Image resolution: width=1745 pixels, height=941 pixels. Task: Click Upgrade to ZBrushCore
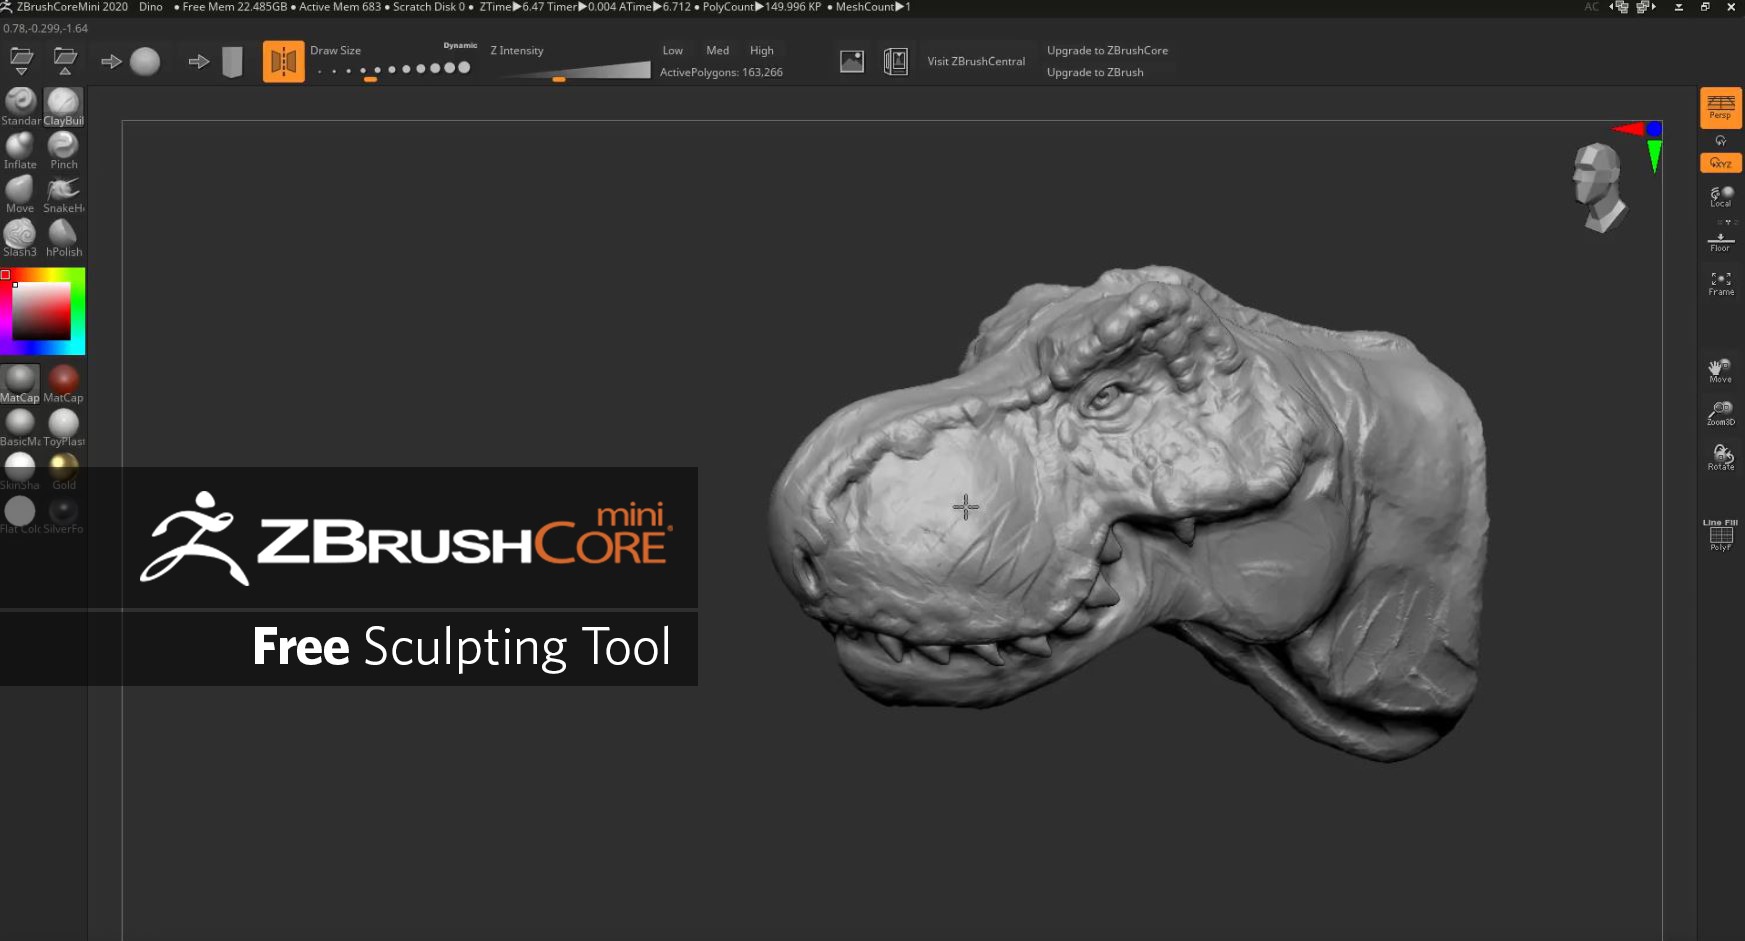1107,50
